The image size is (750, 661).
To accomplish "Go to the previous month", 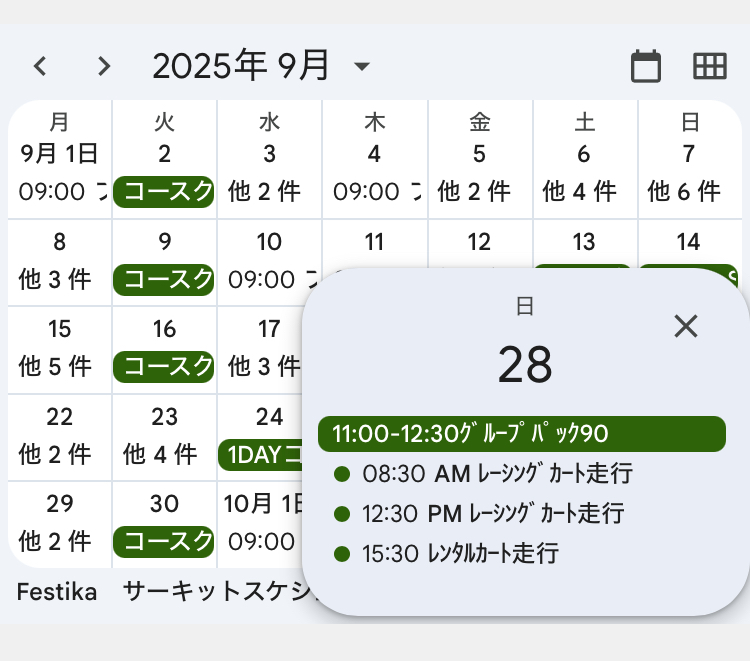I will pos(40,67).
